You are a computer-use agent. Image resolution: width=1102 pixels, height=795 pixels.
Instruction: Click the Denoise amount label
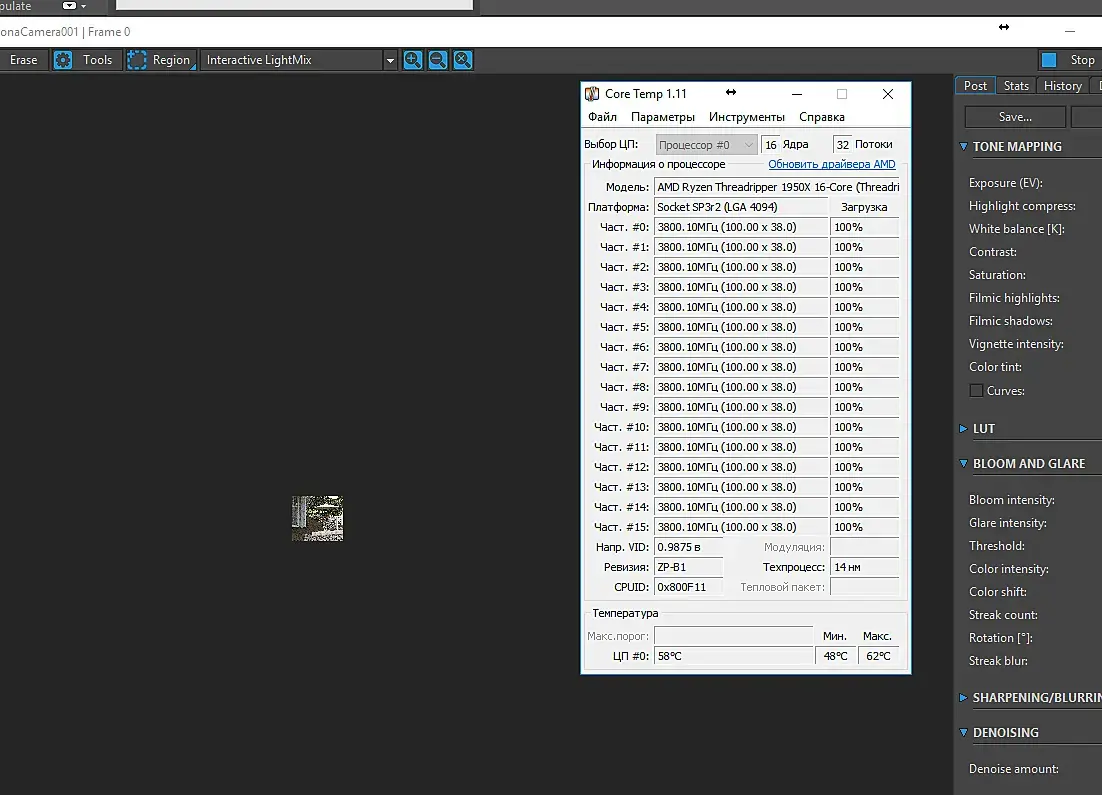1013,769
